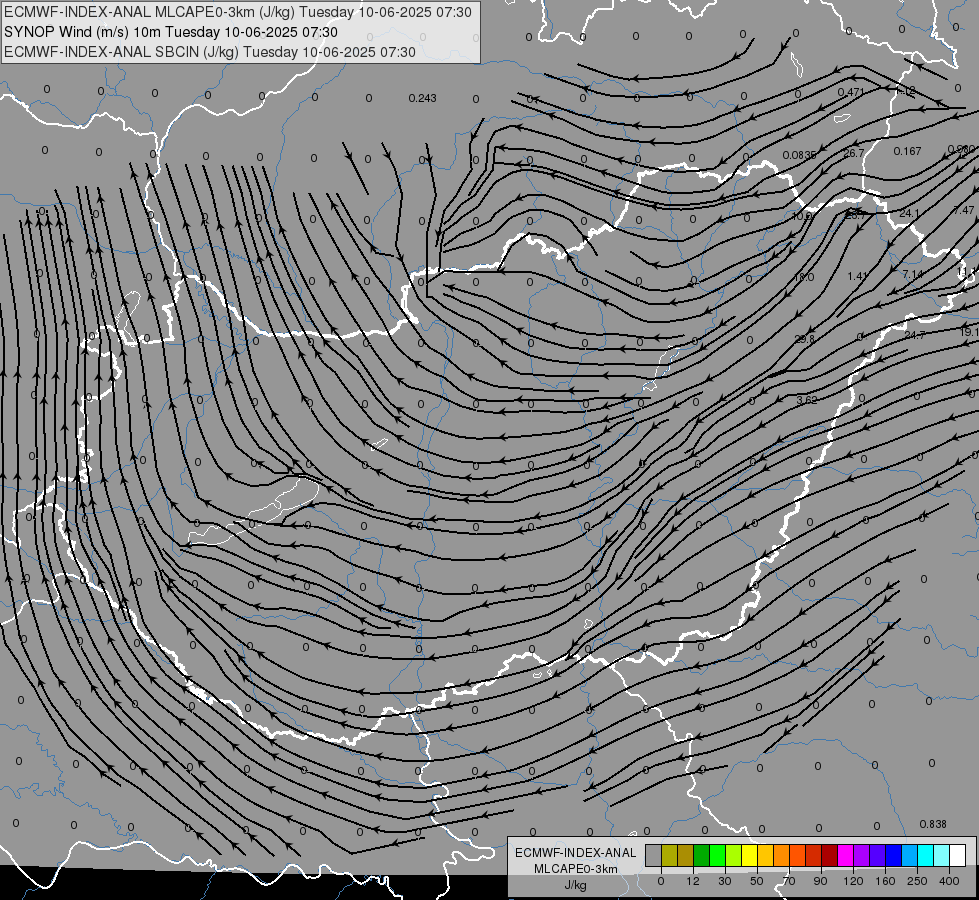Select the pure blue legend swatch
The image size is (979, 900).
(x=894, y=855)
